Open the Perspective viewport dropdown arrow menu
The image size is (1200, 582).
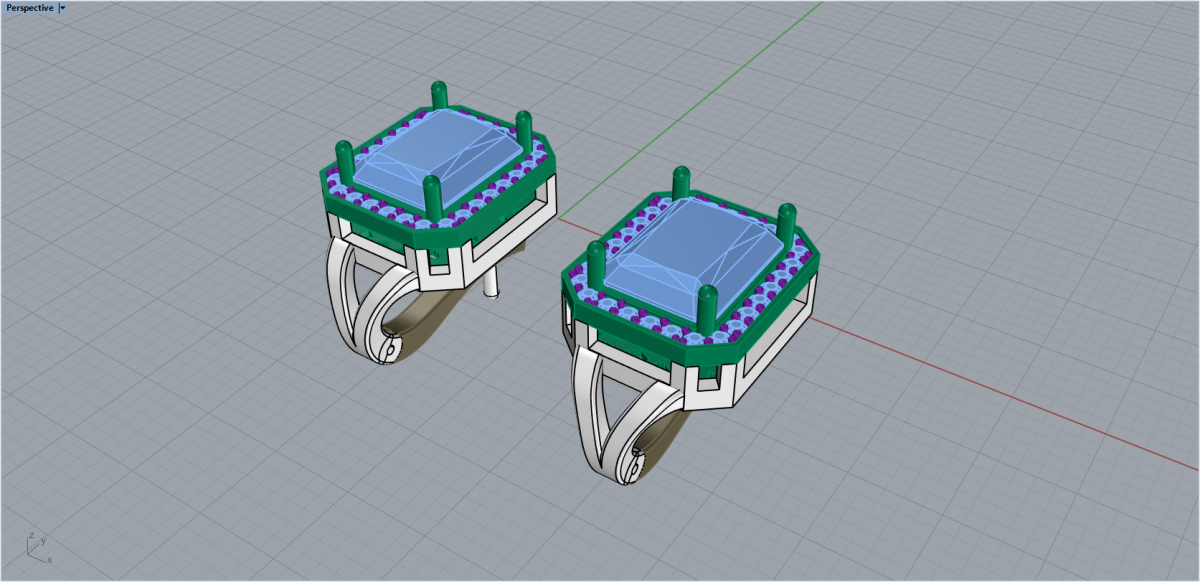(63, 8)
